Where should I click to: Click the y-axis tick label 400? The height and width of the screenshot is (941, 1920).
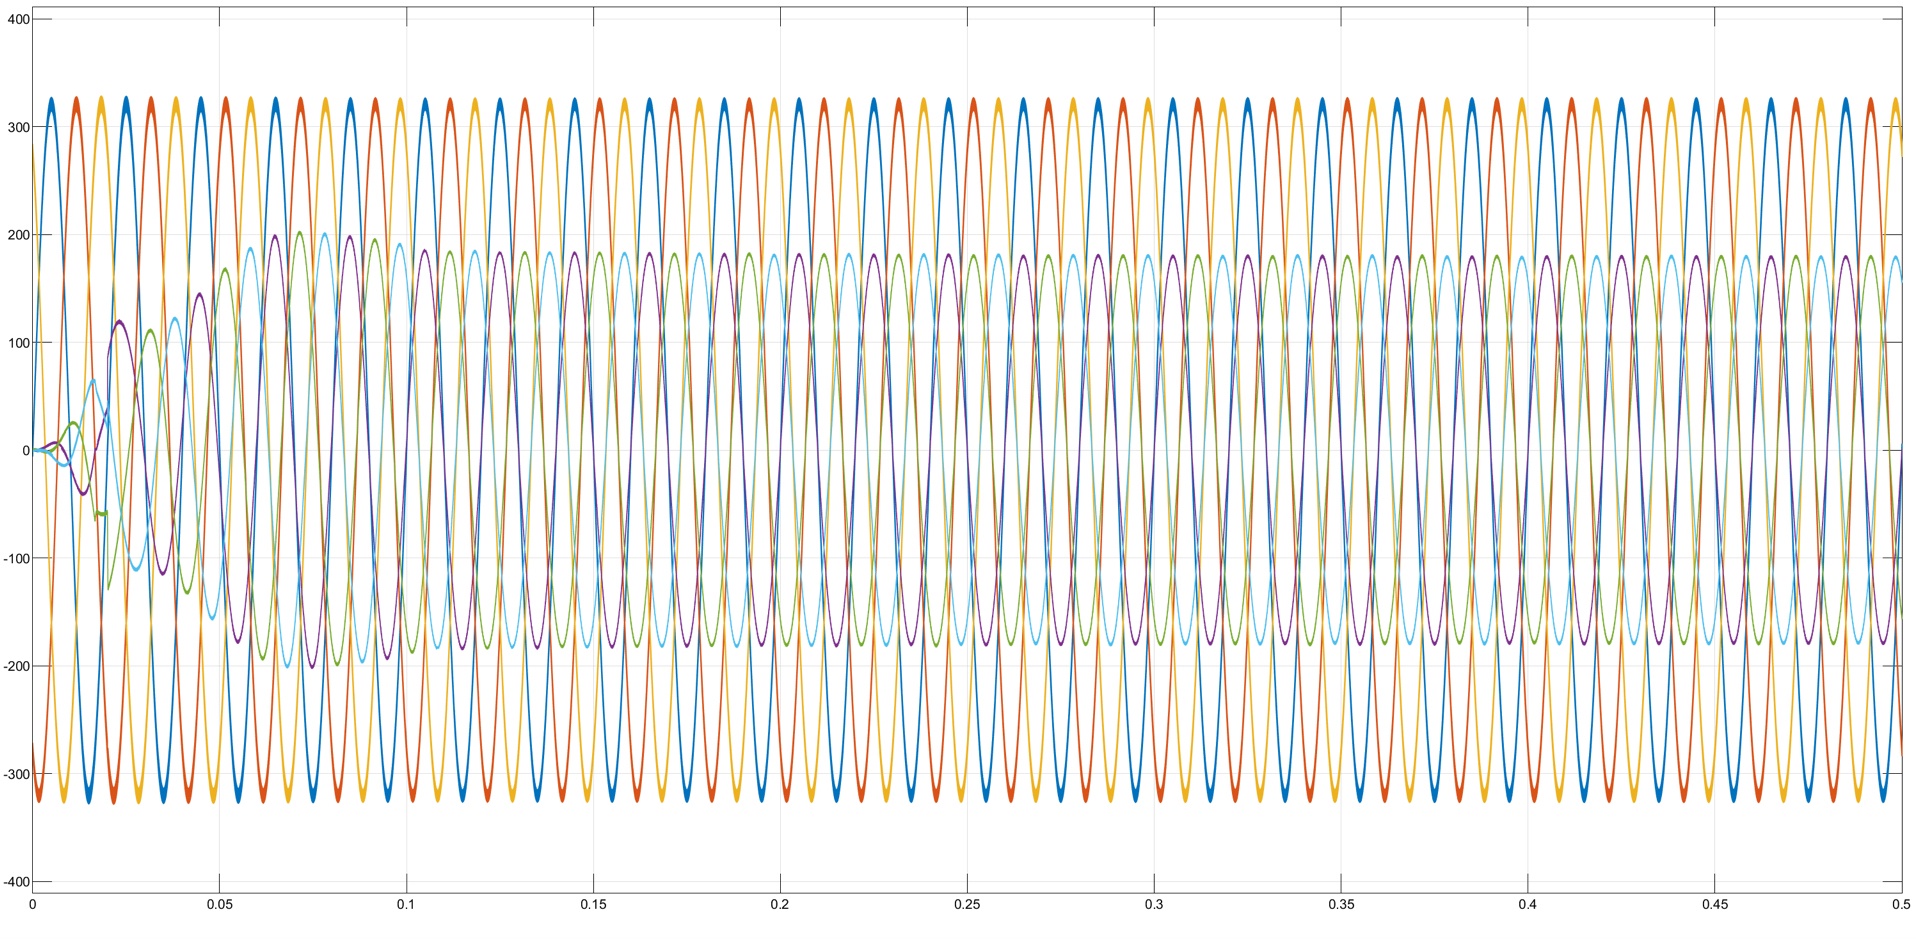click(x=18, y=19)
